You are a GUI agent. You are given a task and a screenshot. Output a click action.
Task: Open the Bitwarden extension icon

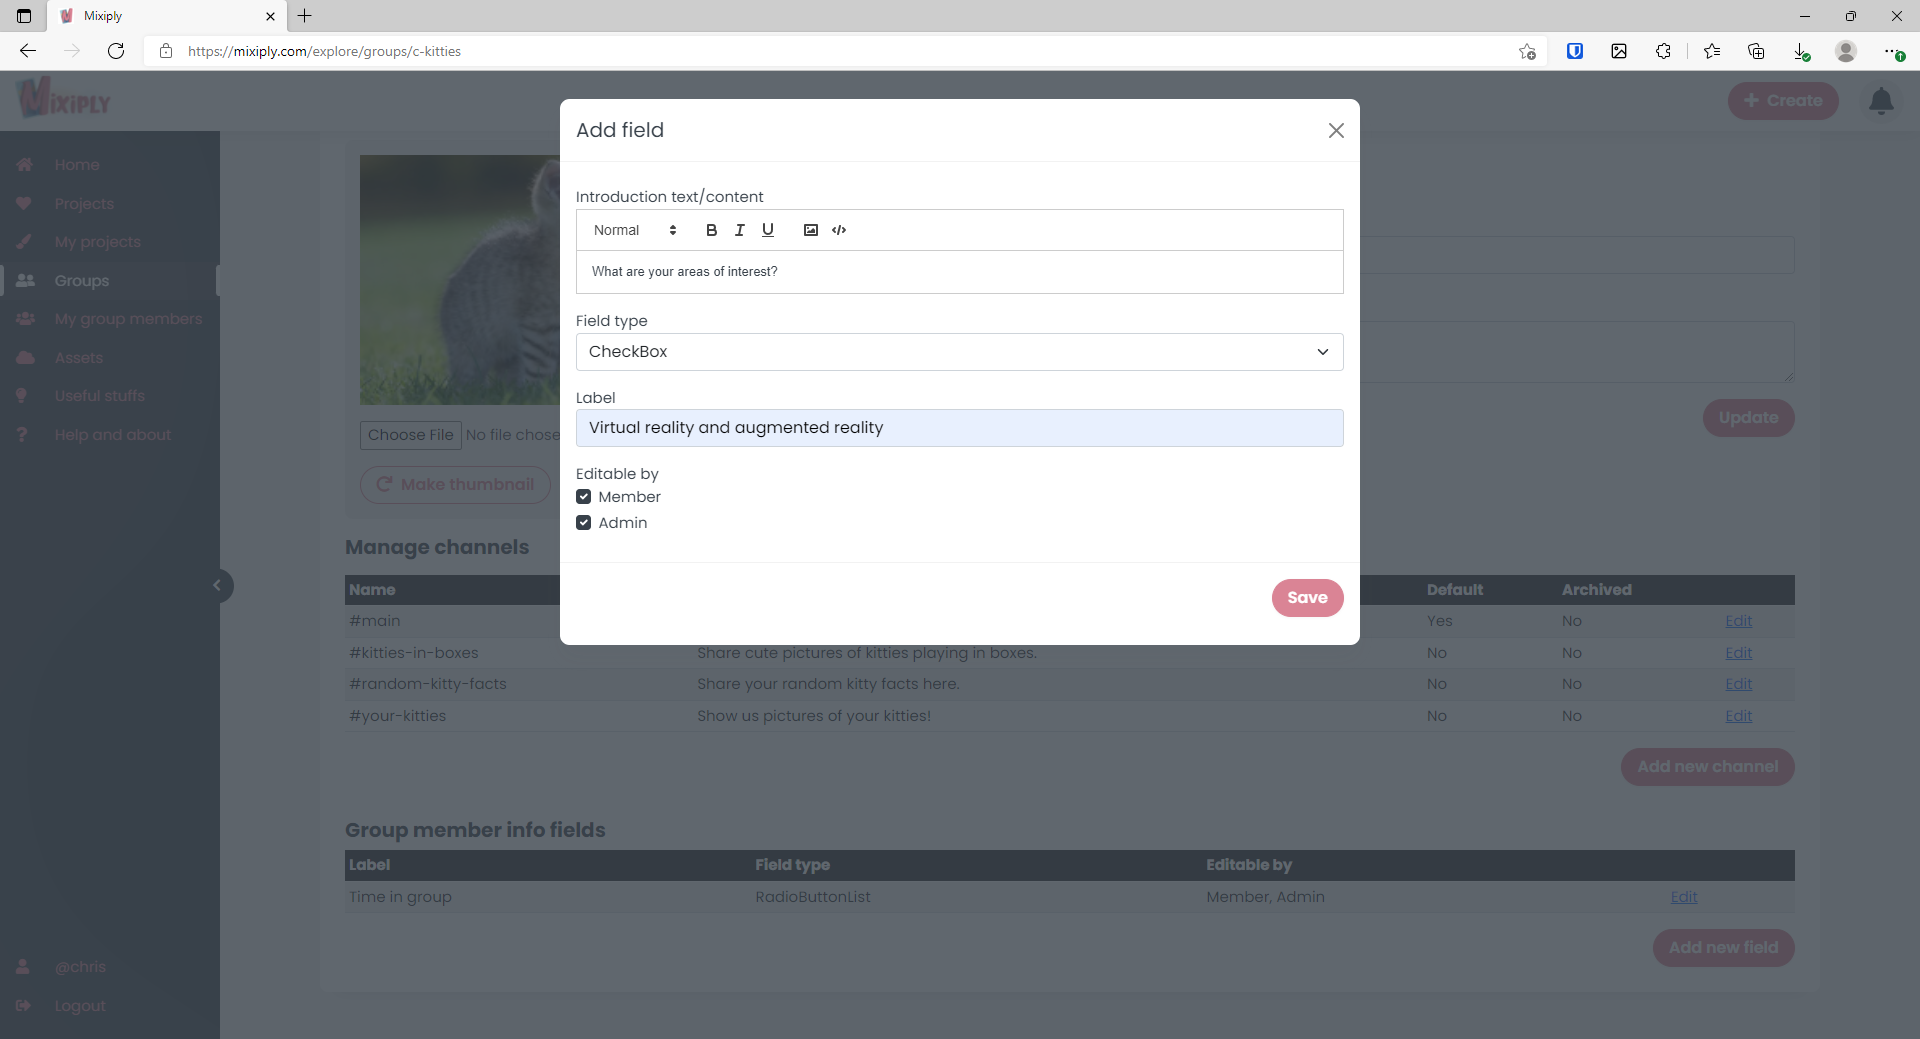(x=1575, y=51)
